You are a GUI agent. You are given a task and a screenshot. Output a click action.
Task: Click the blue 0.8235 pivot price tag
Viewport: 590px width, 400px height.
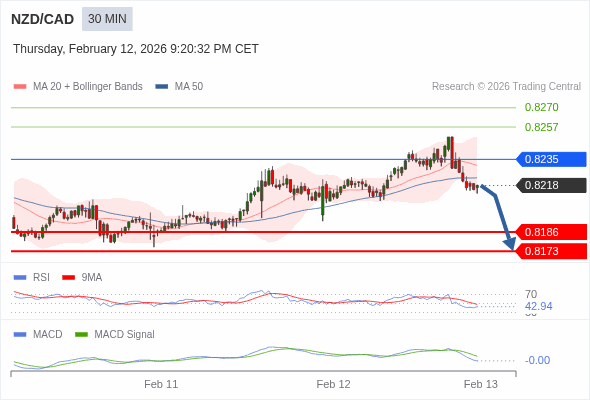click(551, 159)
